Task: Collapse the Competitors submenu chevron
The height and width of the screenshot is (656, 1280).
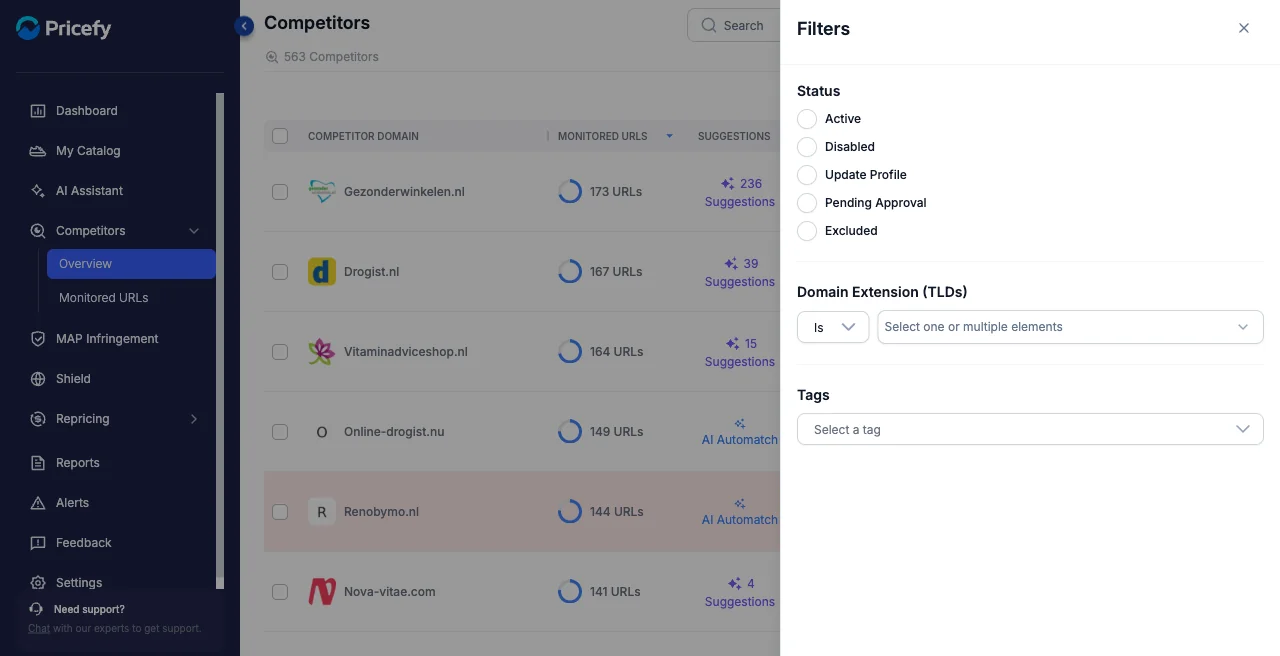Action: pyautogui.click(x=194, y=231)
